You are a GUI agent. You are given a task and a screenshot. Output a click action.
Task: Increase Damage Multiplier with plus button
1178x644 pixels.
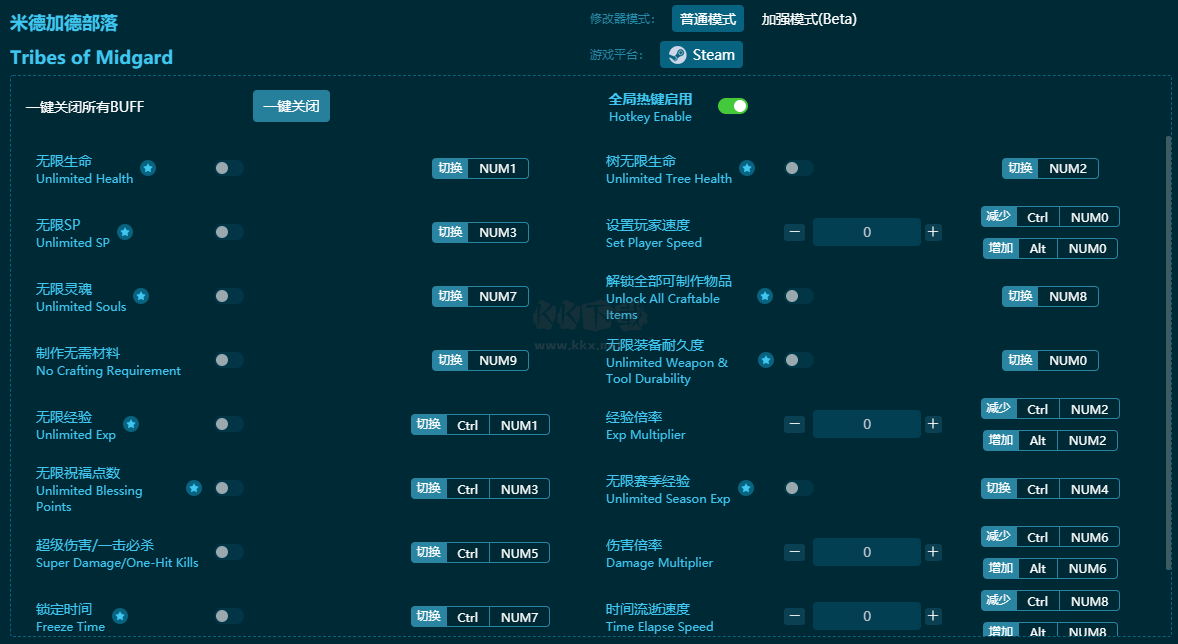point(933,552)
